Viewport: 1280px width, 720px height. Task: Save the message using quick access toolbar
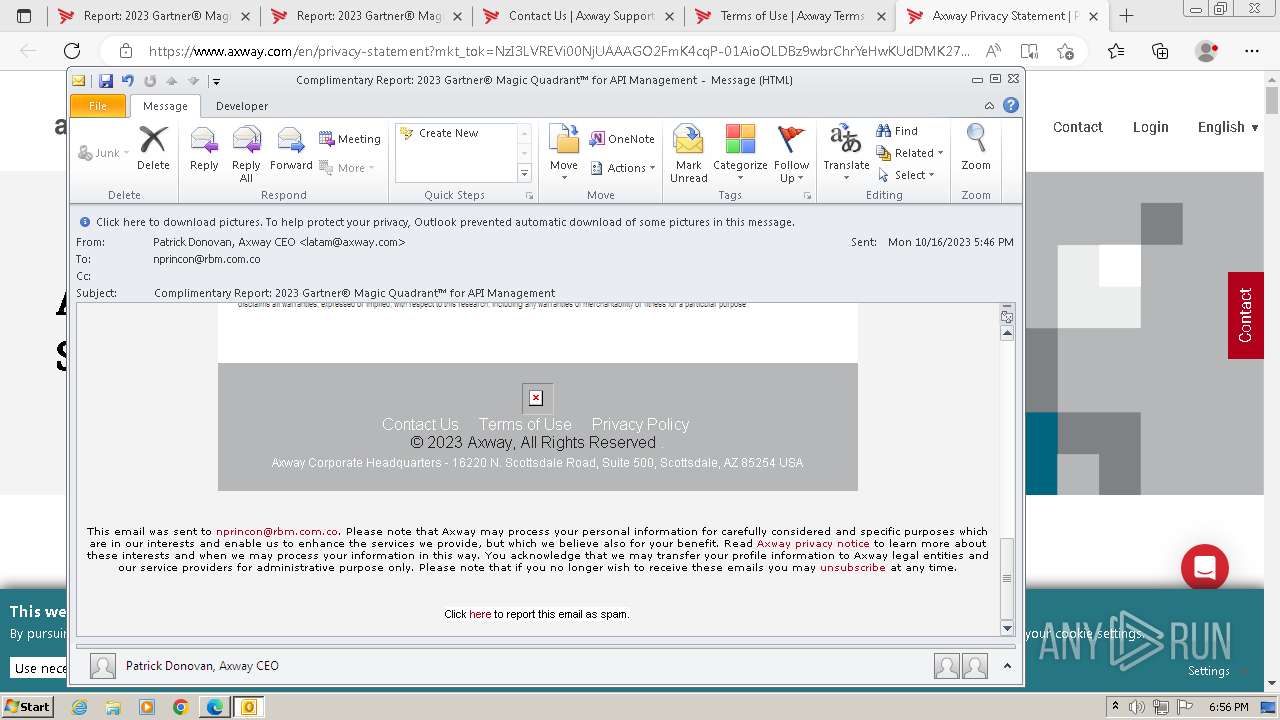[105, 81]
